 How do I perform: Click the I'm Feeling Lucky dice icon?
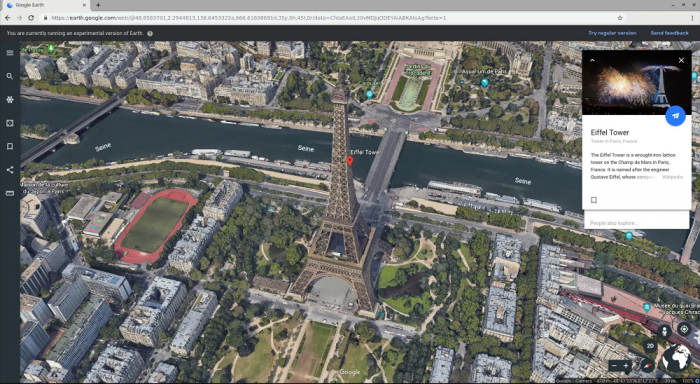(x=10, y=123)
